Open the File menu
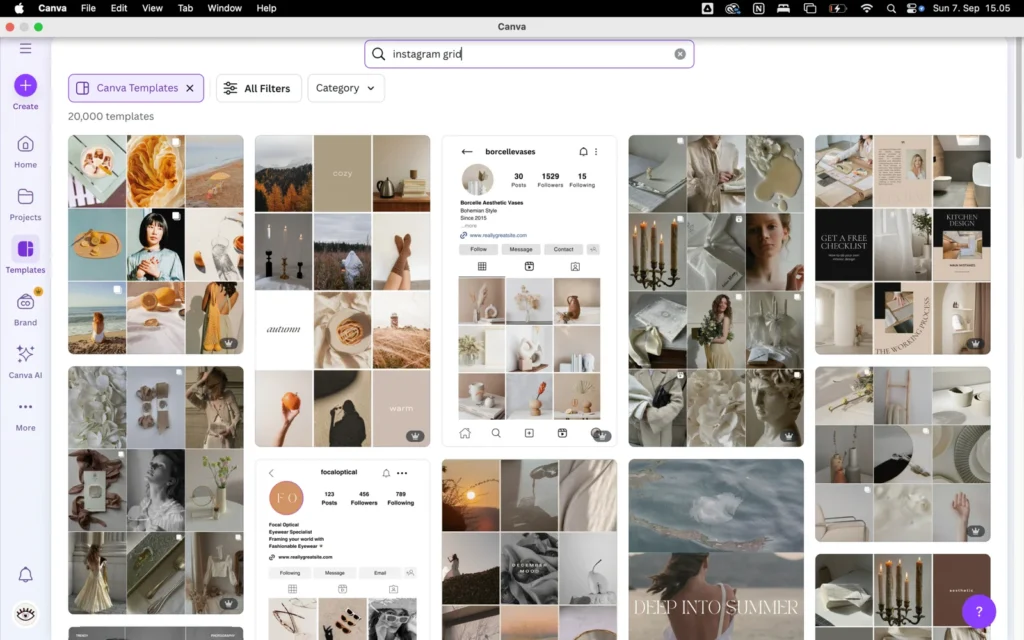This screenshot has height=640, width=1024. tap(88, 8)
